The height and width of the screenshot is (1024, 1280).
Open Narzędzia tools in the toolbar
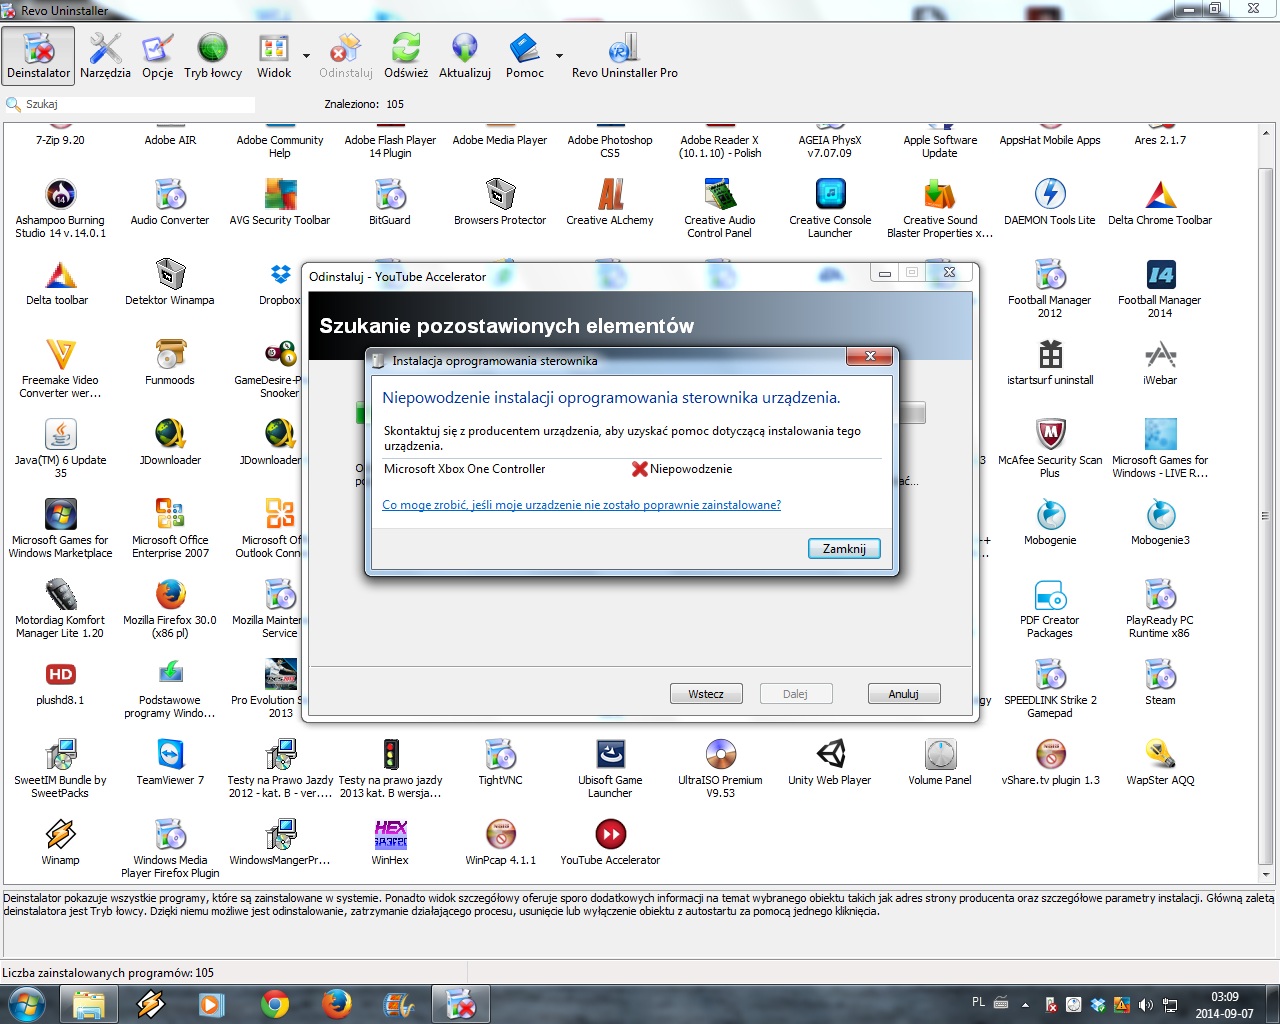[x=105, y=55]
